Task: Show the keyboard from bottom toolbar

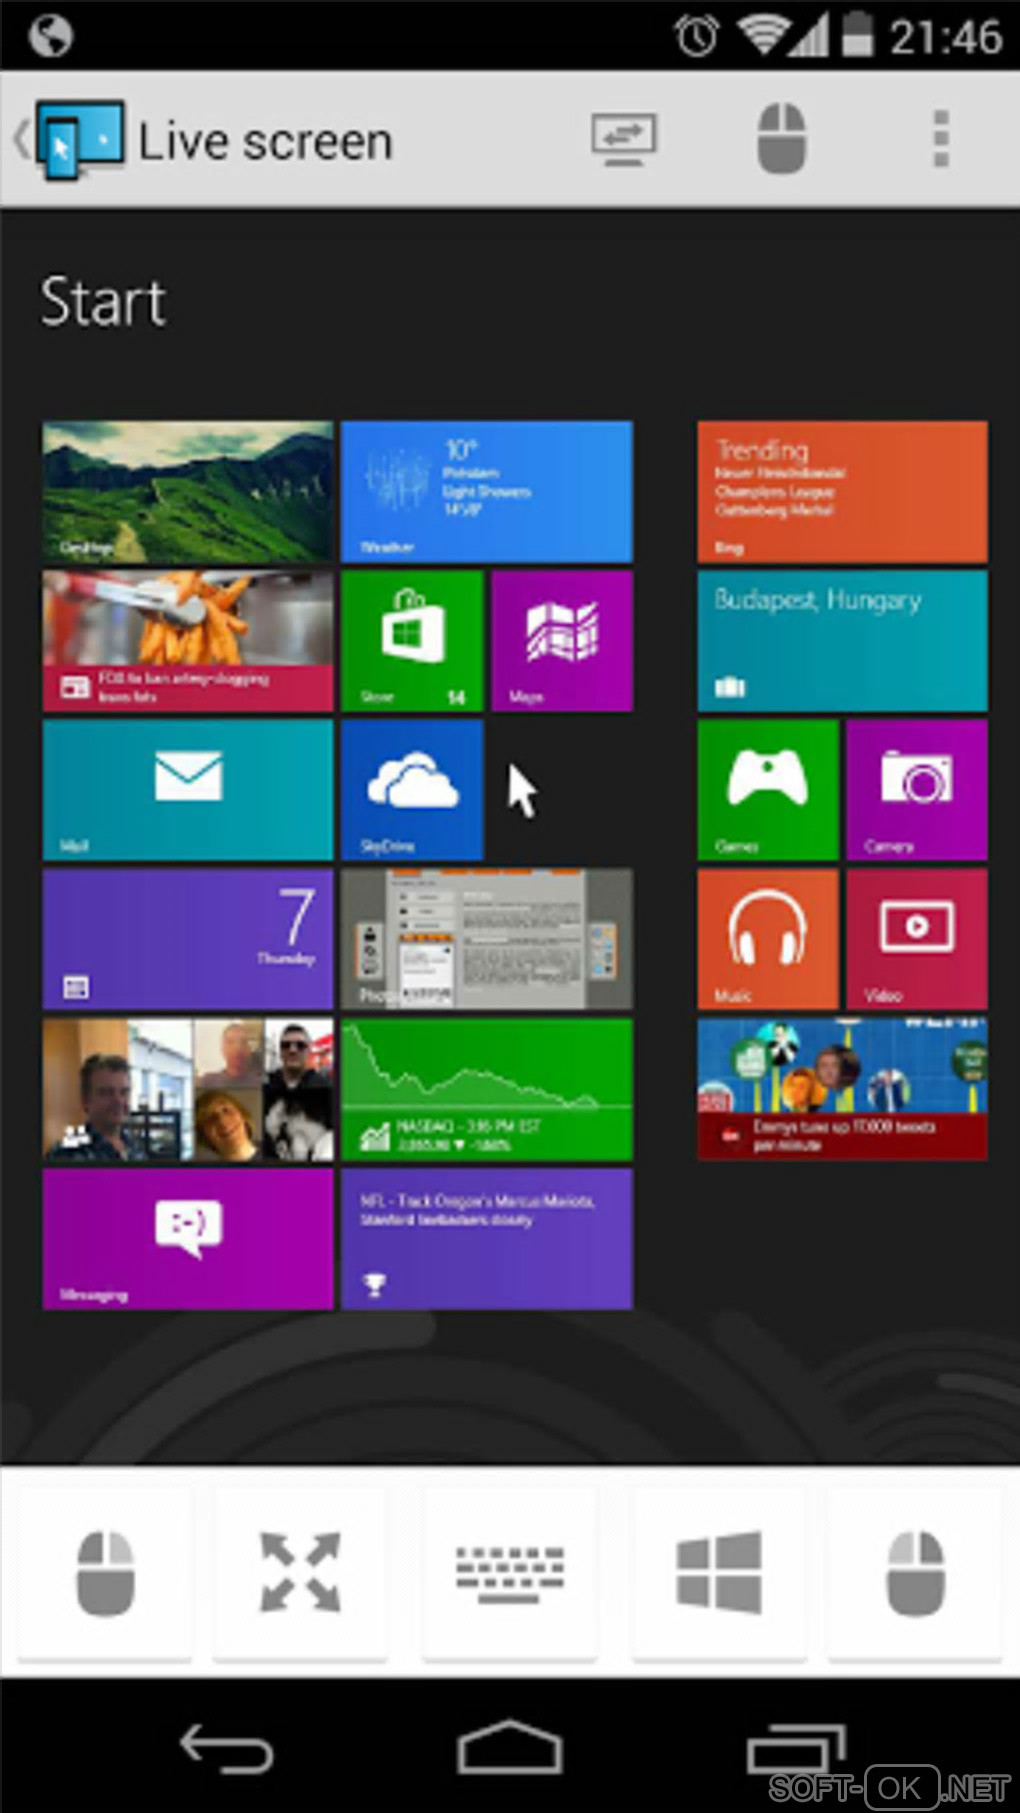Action: pyautogui.click(x=510, y=1573)
